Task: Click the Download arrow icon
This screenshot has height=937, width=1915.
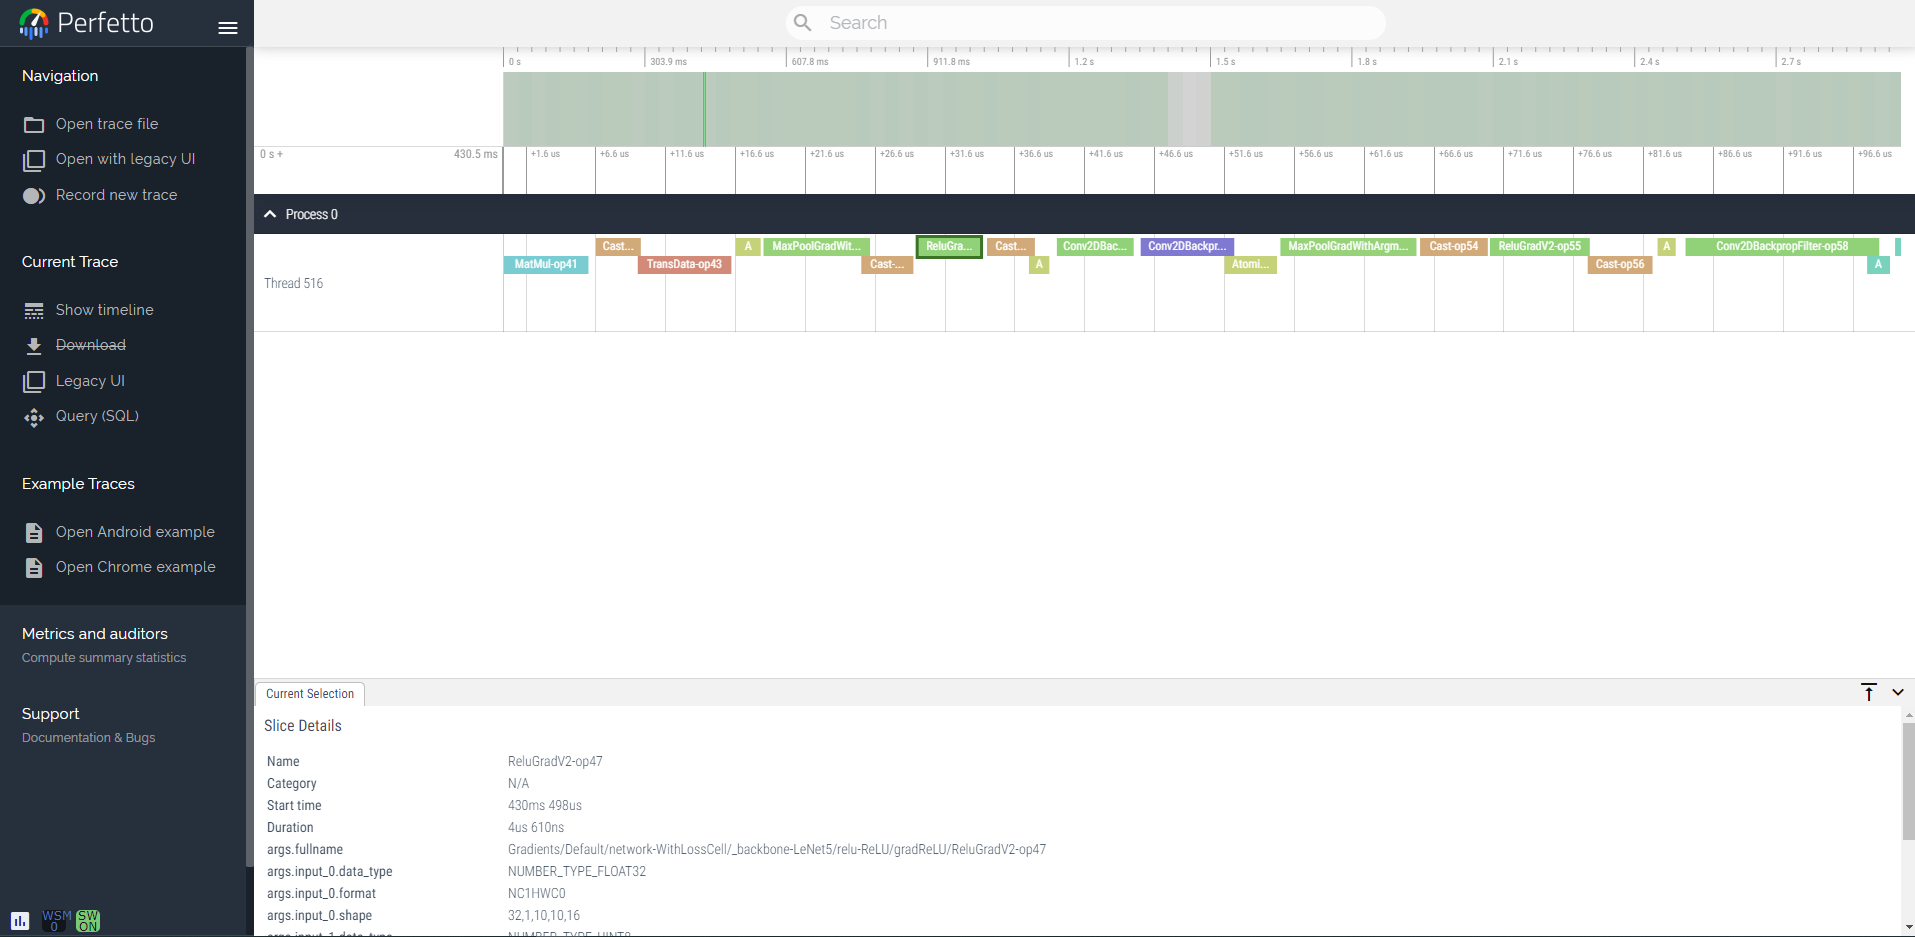Action: pos(34,346)
